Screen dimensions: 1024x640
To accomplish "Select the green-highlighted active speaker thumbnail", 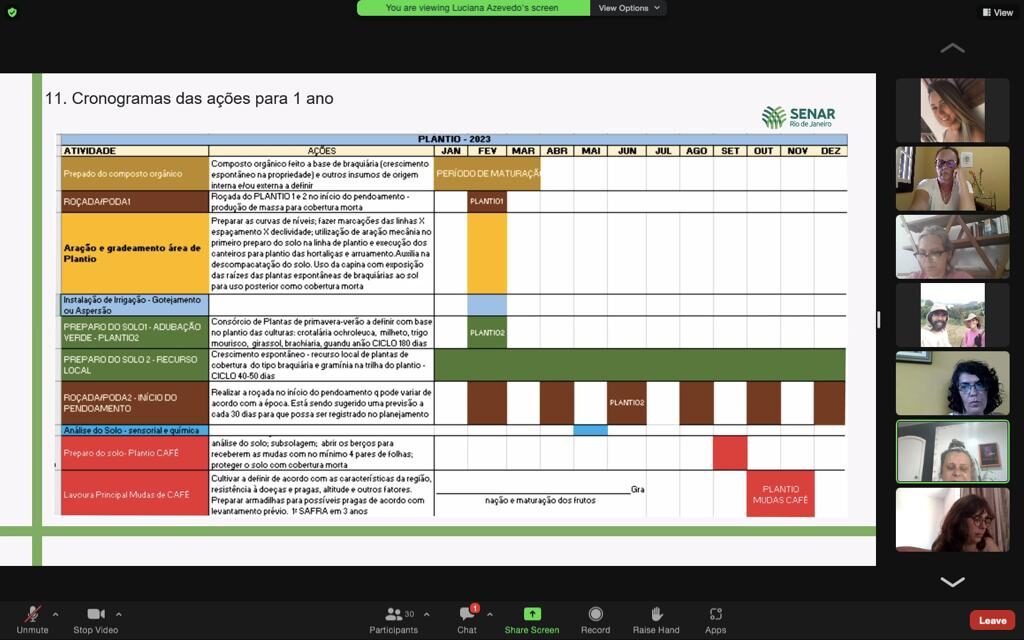I will pyautogui.click(x=952, y=451).
